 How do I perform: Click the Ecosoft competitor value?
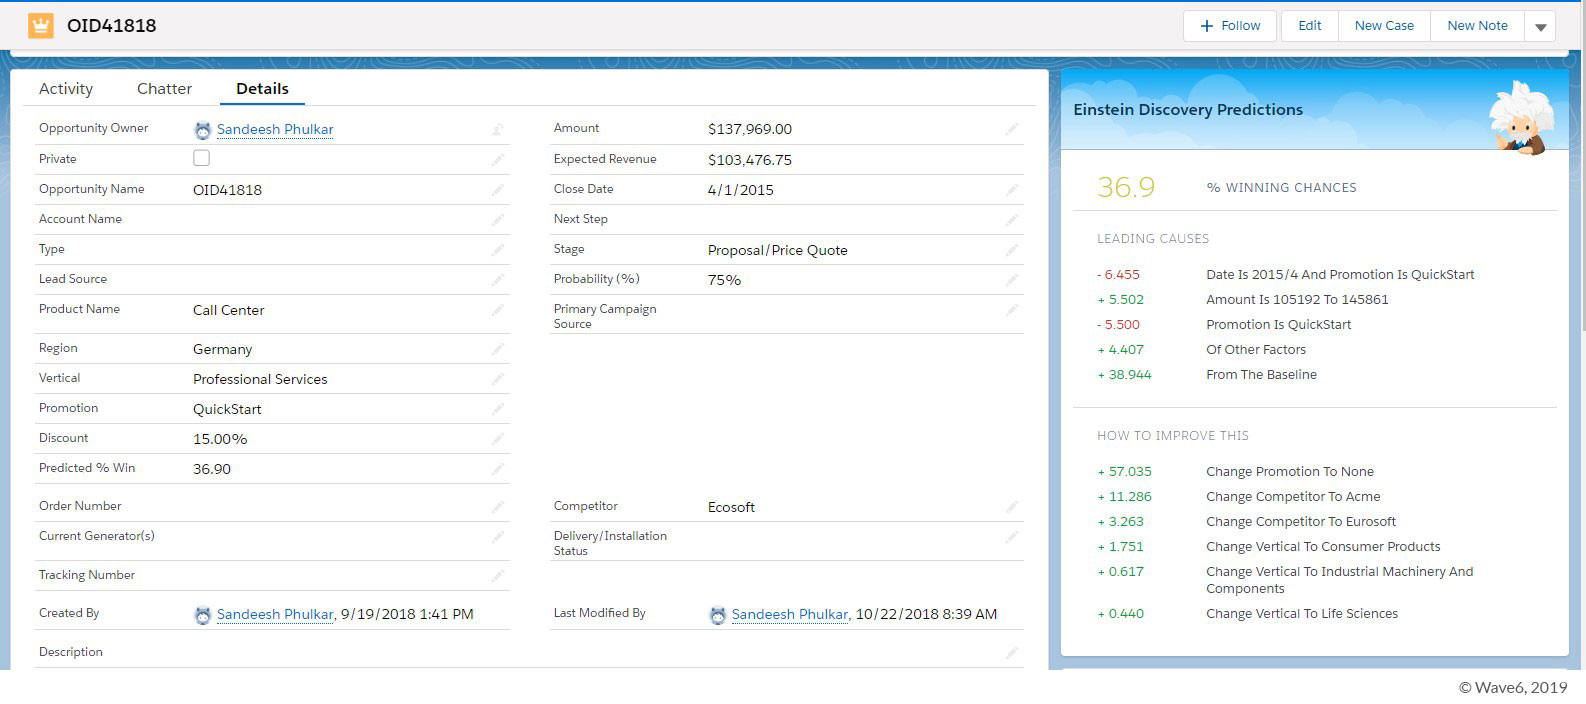click(x=731, y=508)
